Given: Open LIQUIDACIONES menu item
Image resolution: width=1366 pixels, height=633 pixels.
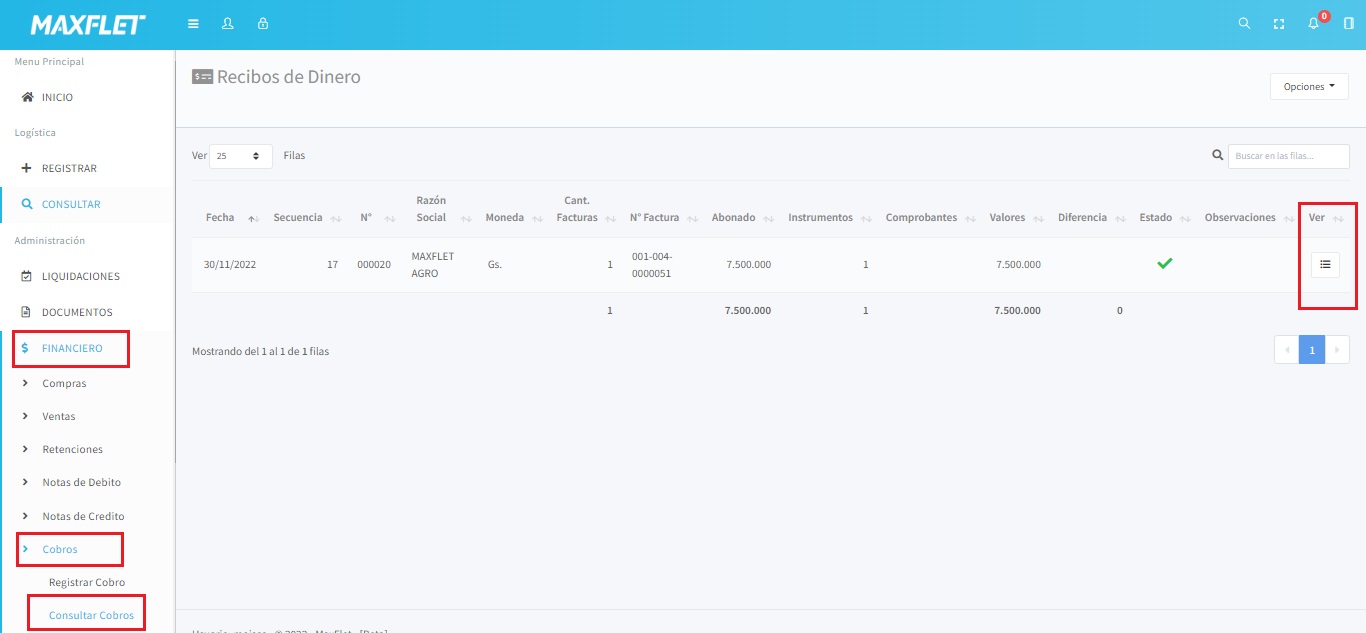Looking at the screenshot, I should (x=80, y=276).
